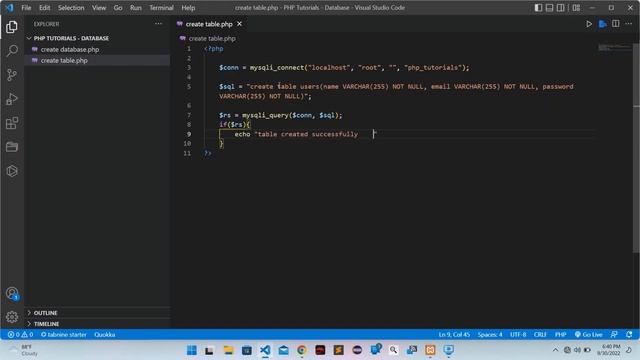Open Windows Start button in taskbar
Viewport: 640px width, 360px height.
pos(191,350)
